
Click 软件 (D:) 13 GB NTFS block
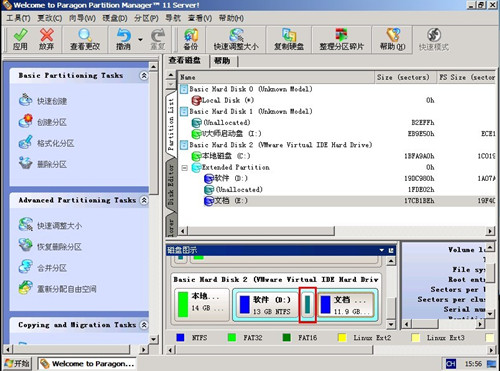[x=266, y=305]
